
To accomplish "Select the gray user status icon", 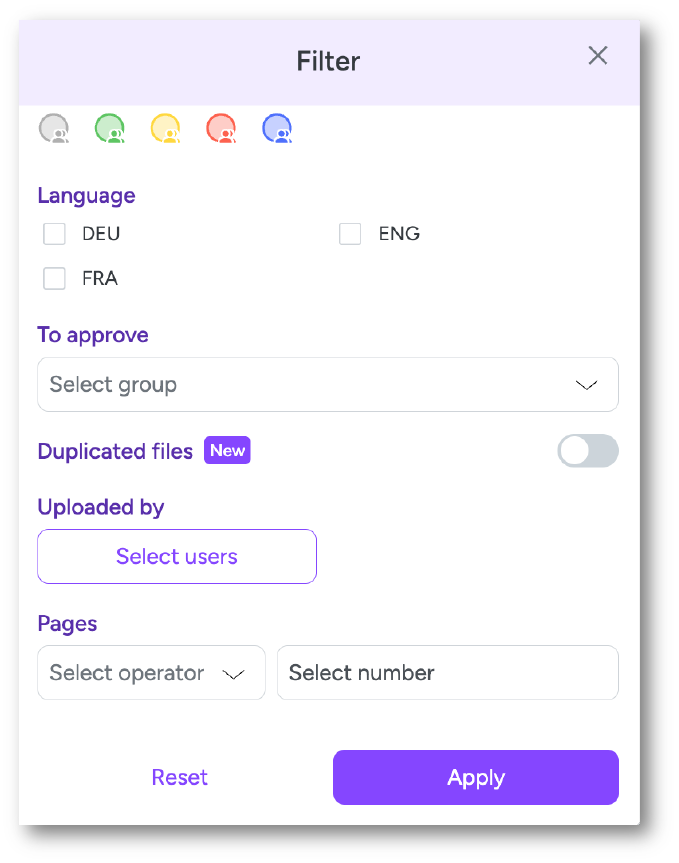I will tap(54, 128).
